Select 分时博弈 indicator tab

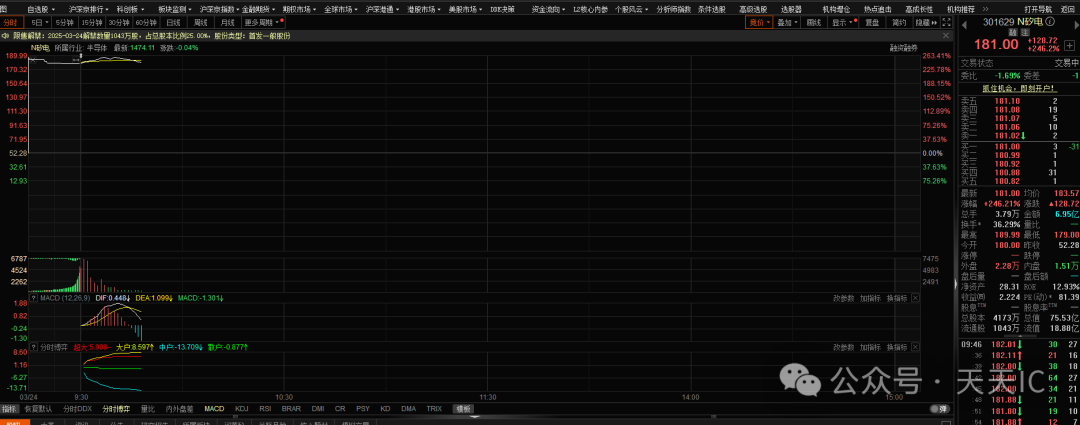pyautogui.click(x=116, y=408)
